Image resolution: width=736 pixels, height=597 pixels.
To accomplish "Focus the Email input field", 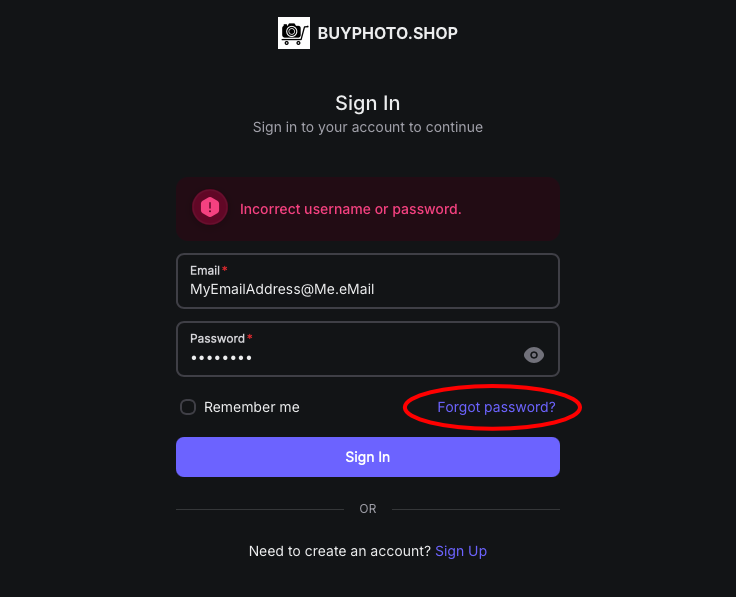I will [x=368, y=281].
